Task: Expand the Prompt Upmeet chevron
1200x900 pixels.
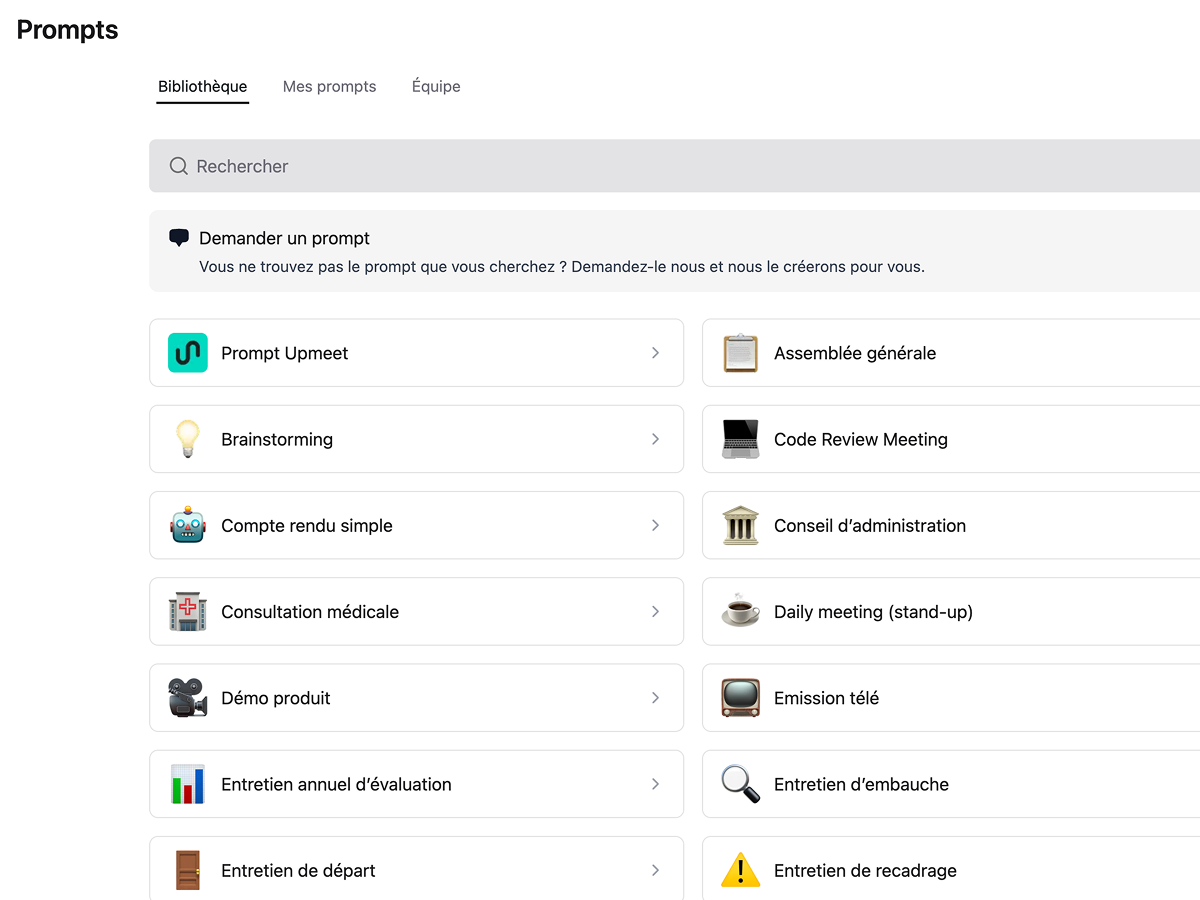Action: 655,353
